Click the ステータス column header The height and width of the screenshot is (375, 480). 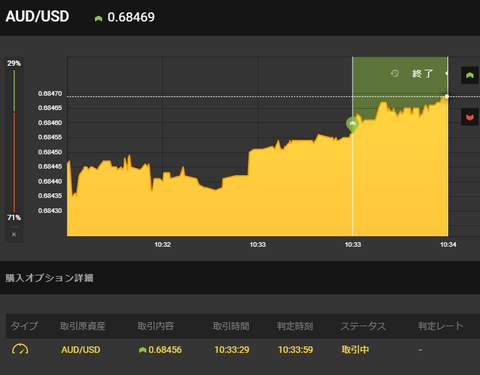363,326
